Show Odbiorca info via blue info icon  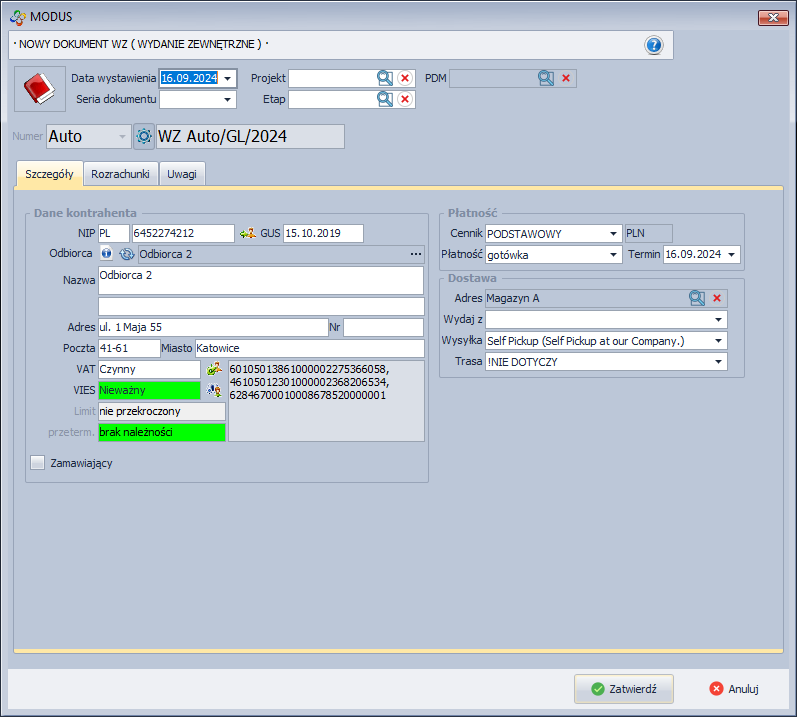pyautogui.click(x=107, y=254)
